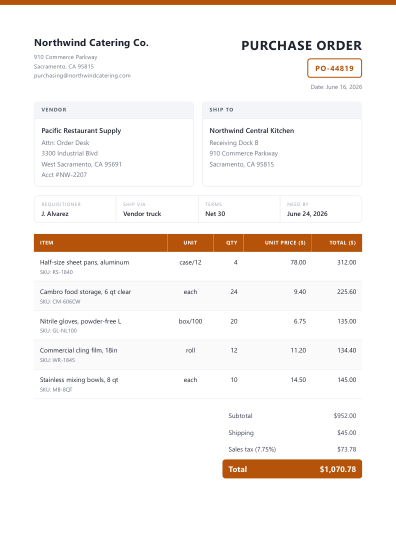Click the $45.00 shipping amount
This screenshot has width=396, height=560.
point(347,433)
